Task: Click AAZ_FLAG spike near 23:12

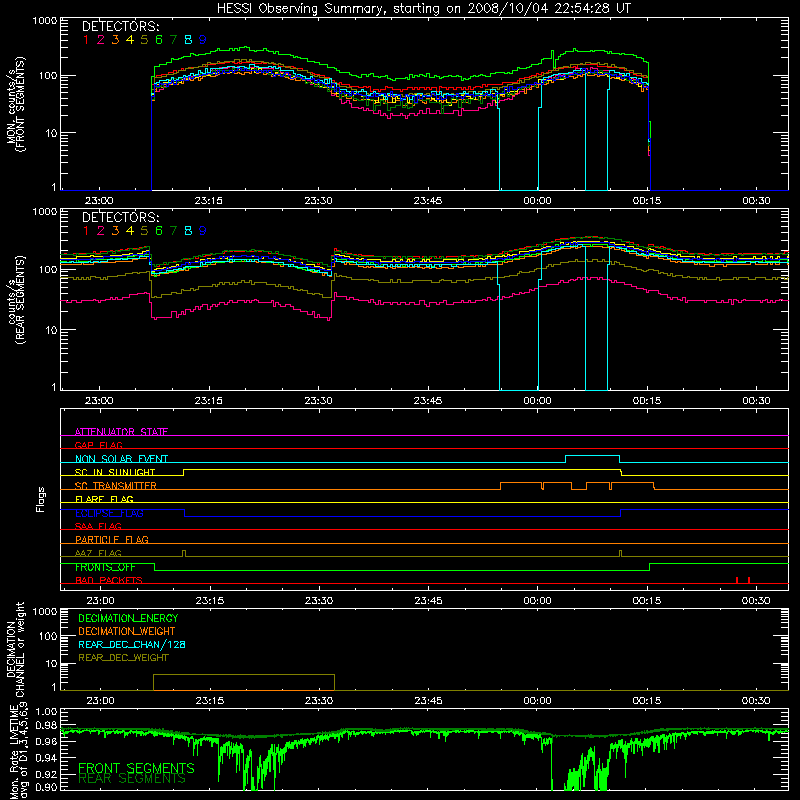Action: pyautogui.click(x=184, y=553)
